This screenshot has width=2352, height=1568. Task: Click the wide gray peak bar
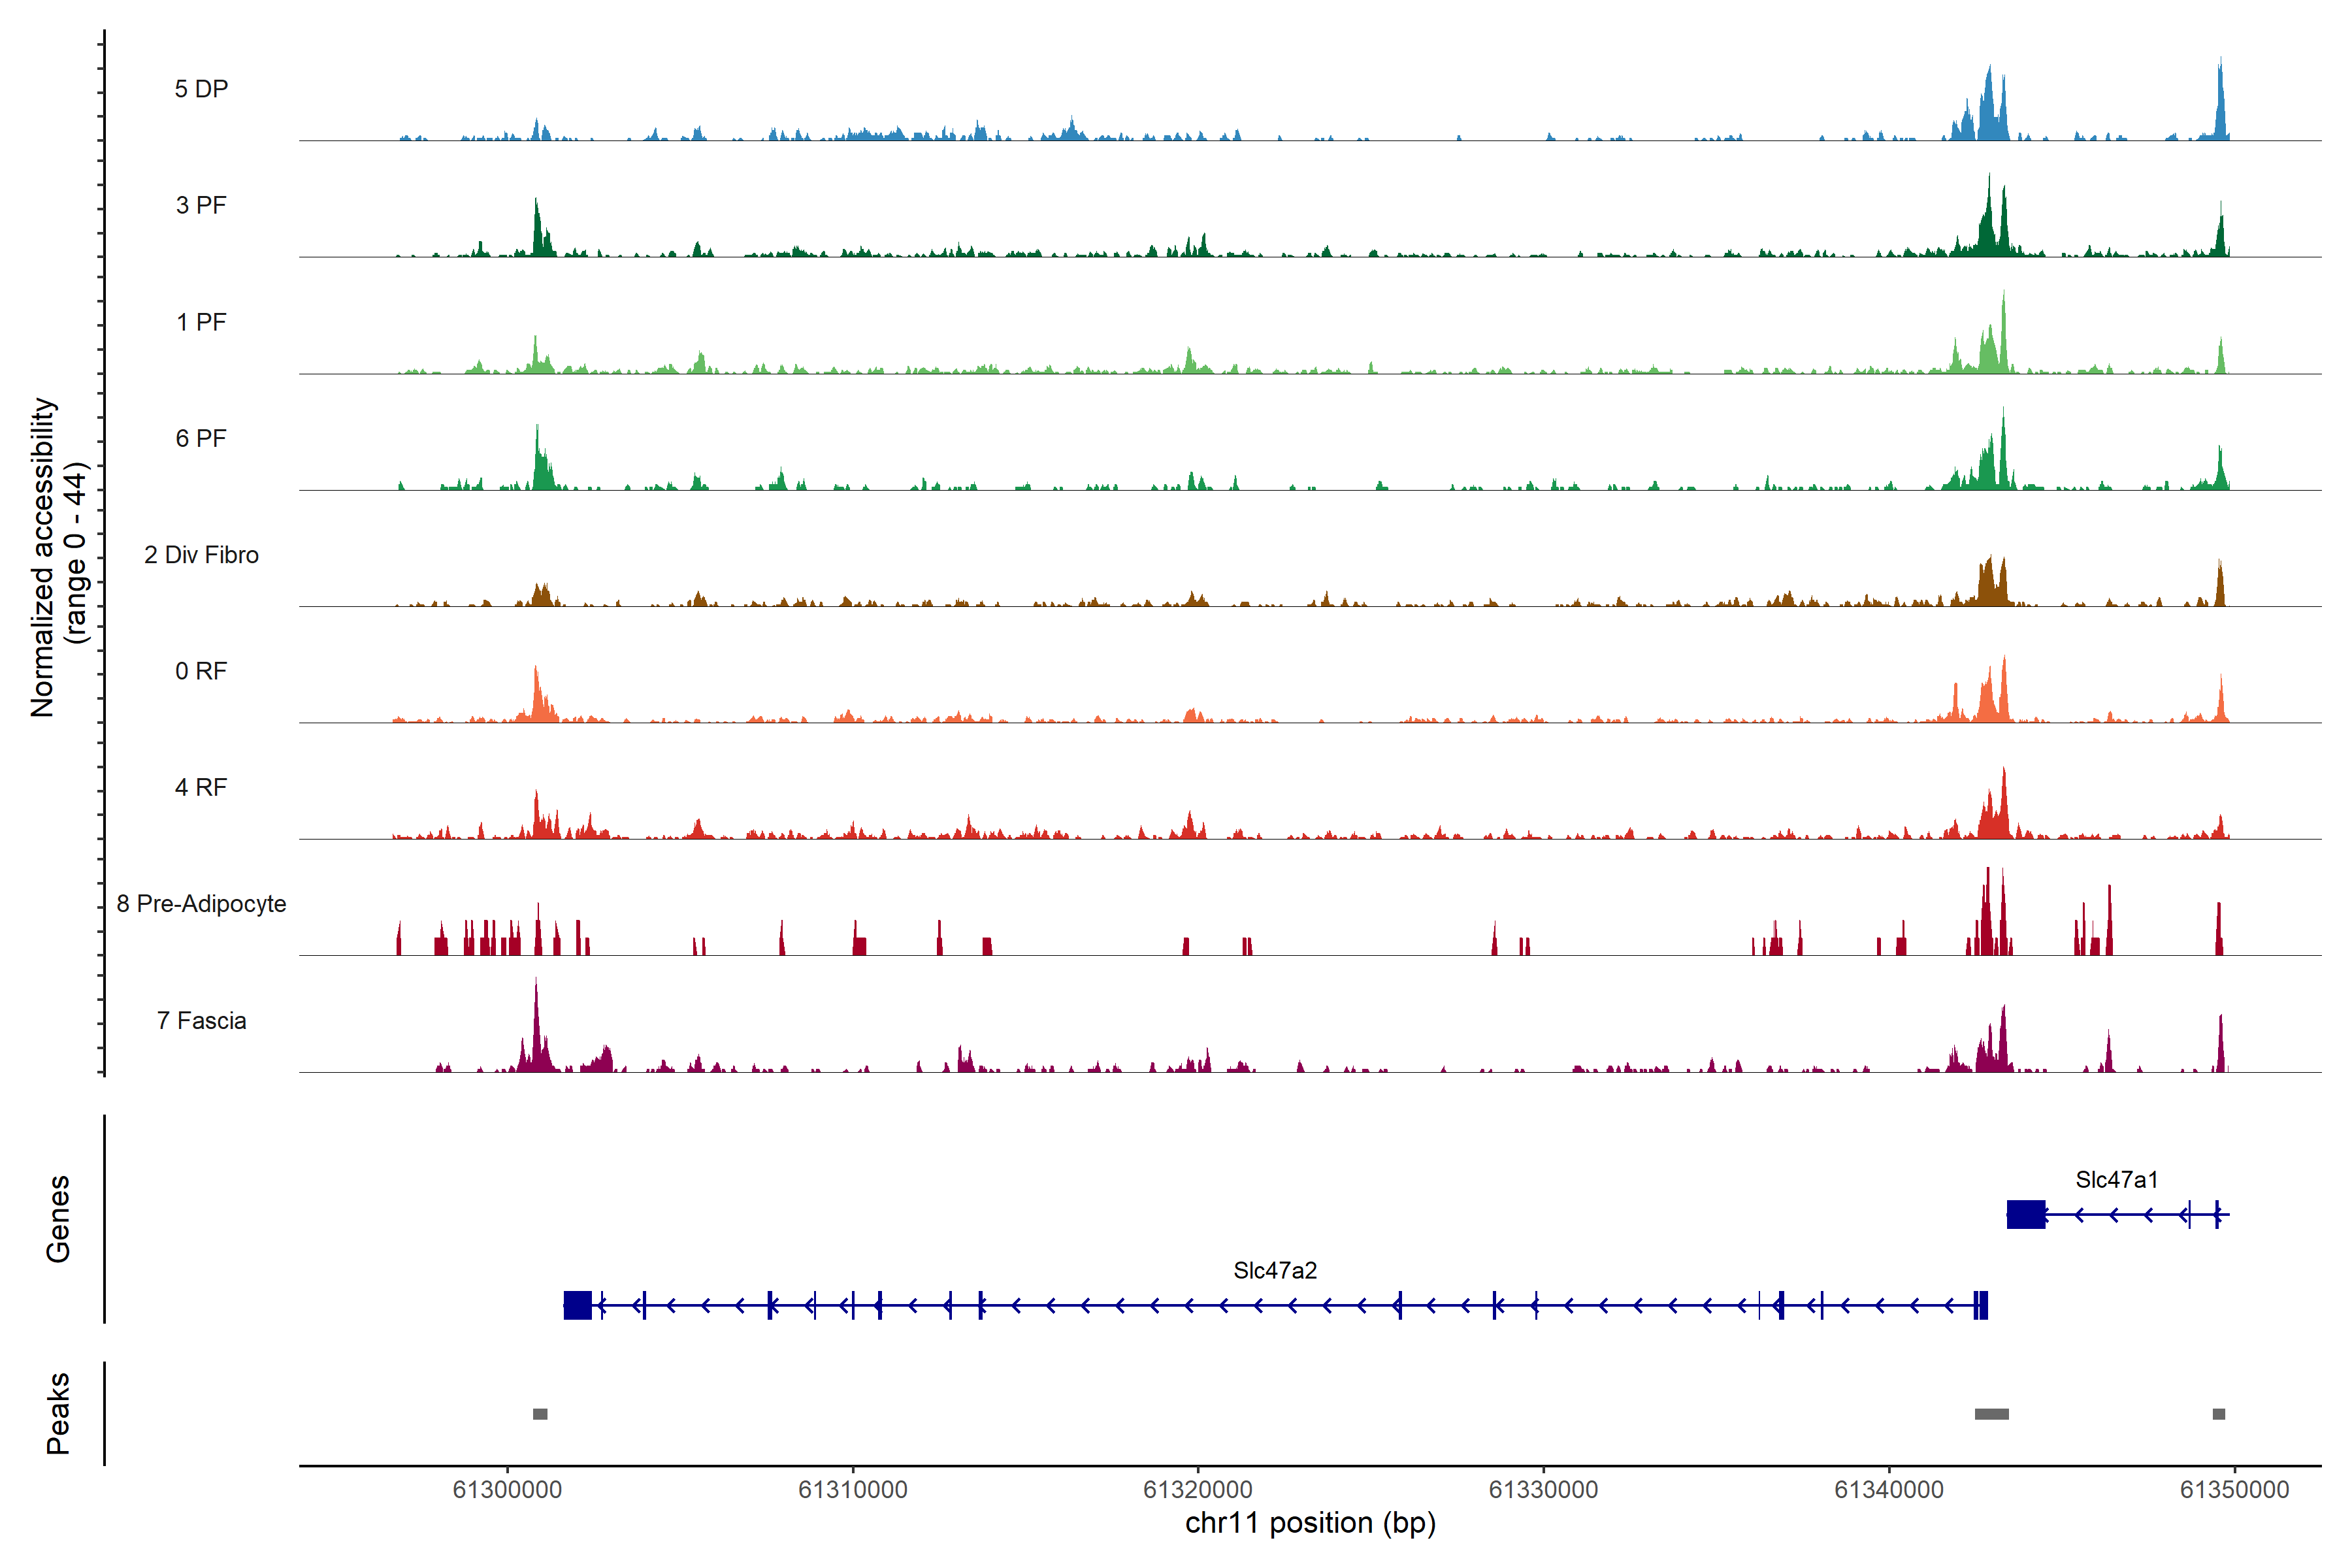pos(1991,1413)
